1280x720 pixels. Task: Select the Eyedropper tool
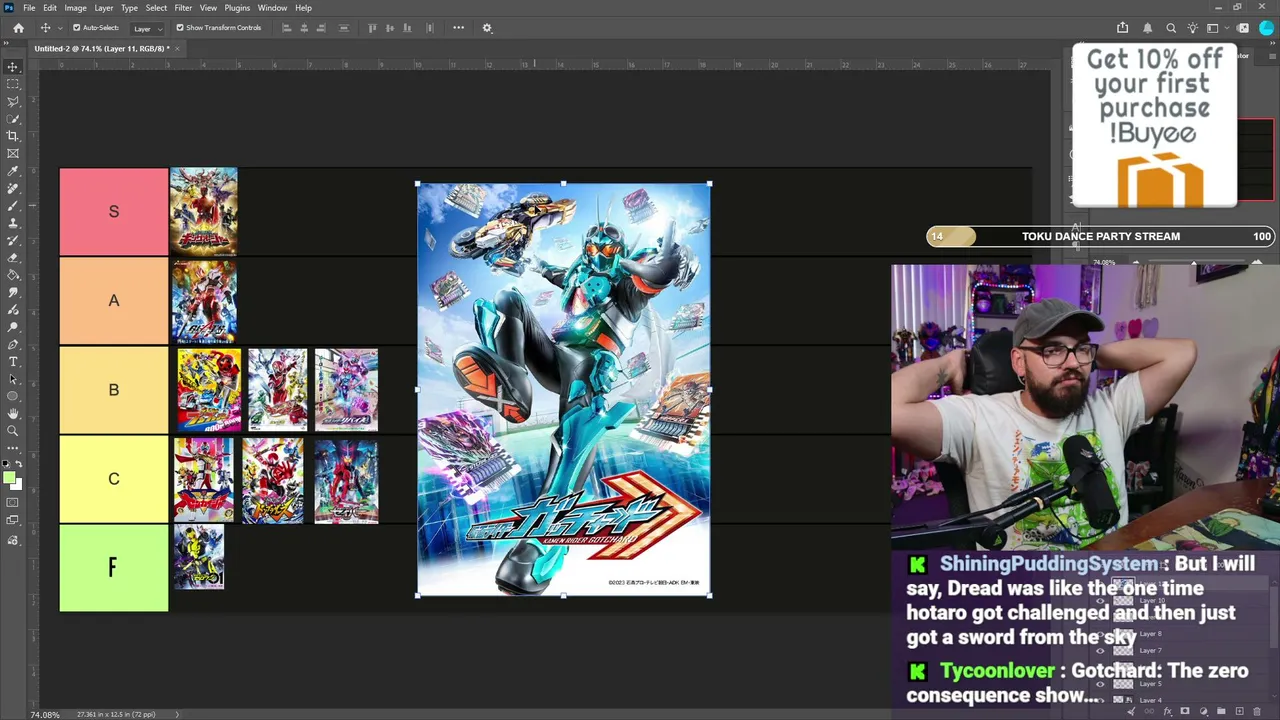click(x=13, y=171)
